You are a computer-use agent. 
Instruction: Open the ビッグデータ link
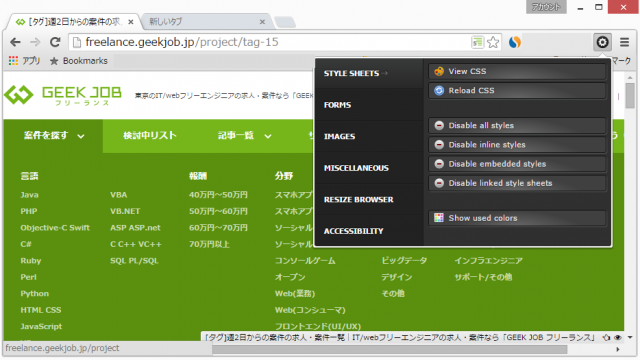click(x=404, y=260)
